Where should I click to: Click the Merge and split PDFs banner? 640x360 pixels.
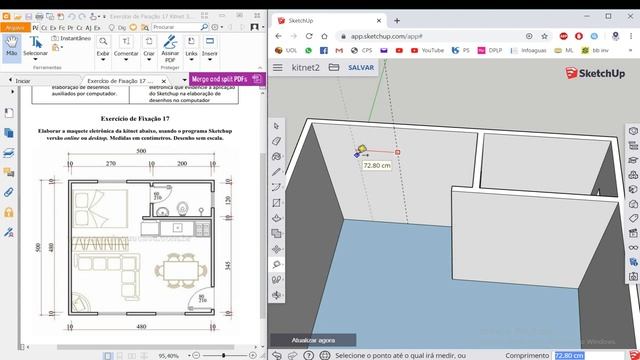click(x=227, y=79)
